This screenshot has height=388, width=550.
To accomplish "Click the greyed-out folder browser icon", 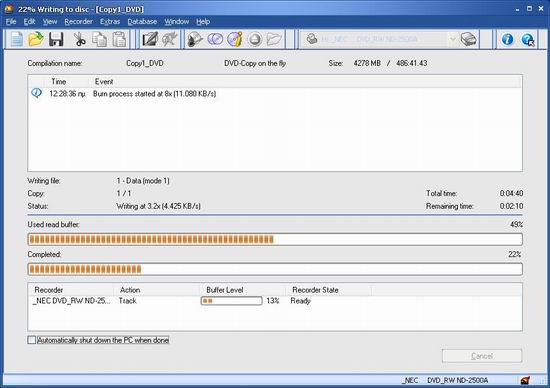I will [274, 39].
